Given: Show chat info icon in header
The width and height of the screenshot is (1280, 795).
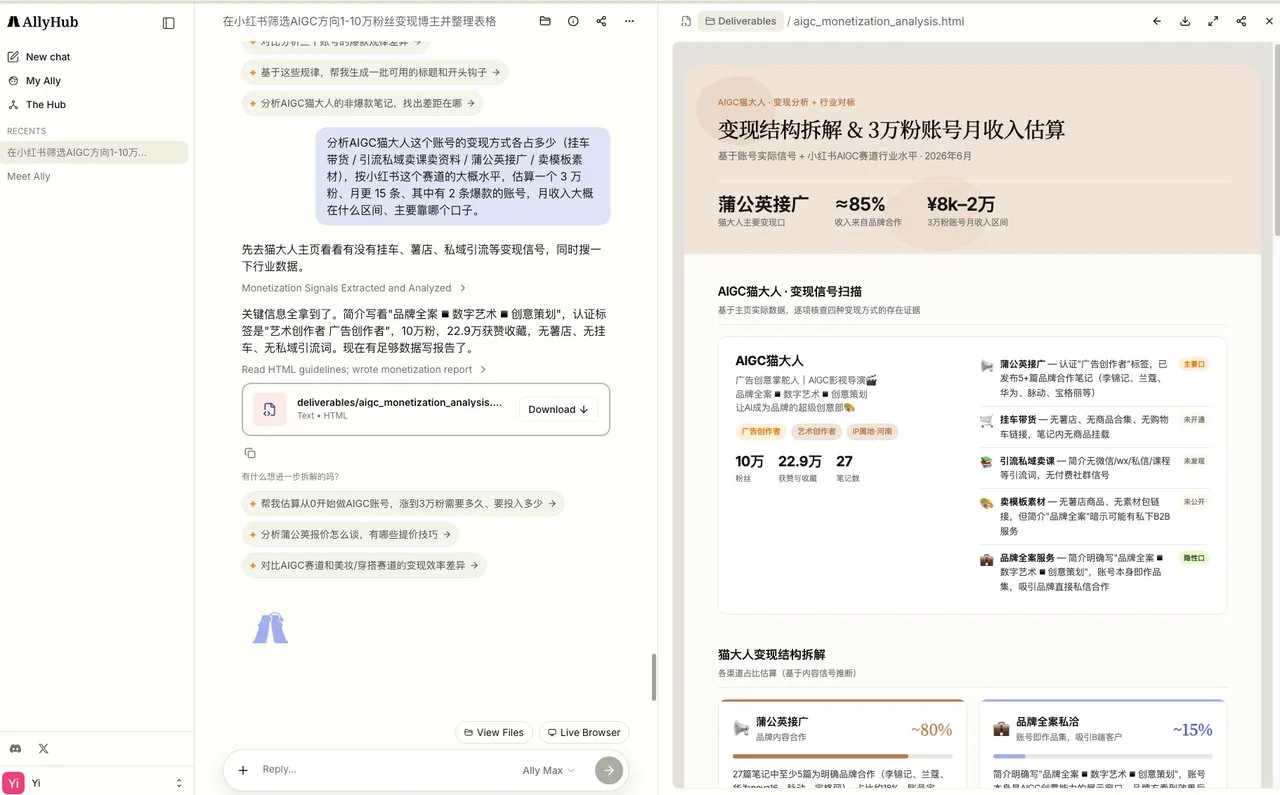Looking at the screenshot, I should coord(573,21).
